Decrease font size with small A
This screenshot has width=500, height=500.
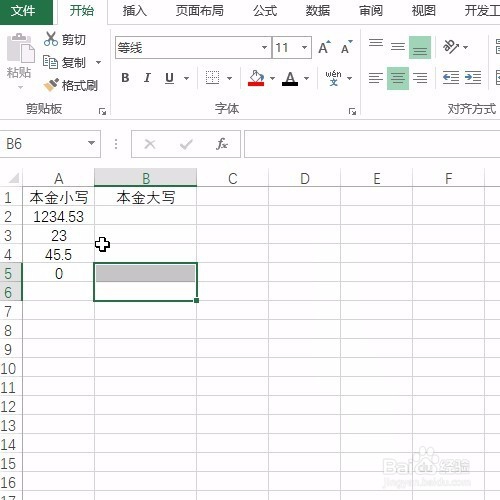click(x=347, y=47)
